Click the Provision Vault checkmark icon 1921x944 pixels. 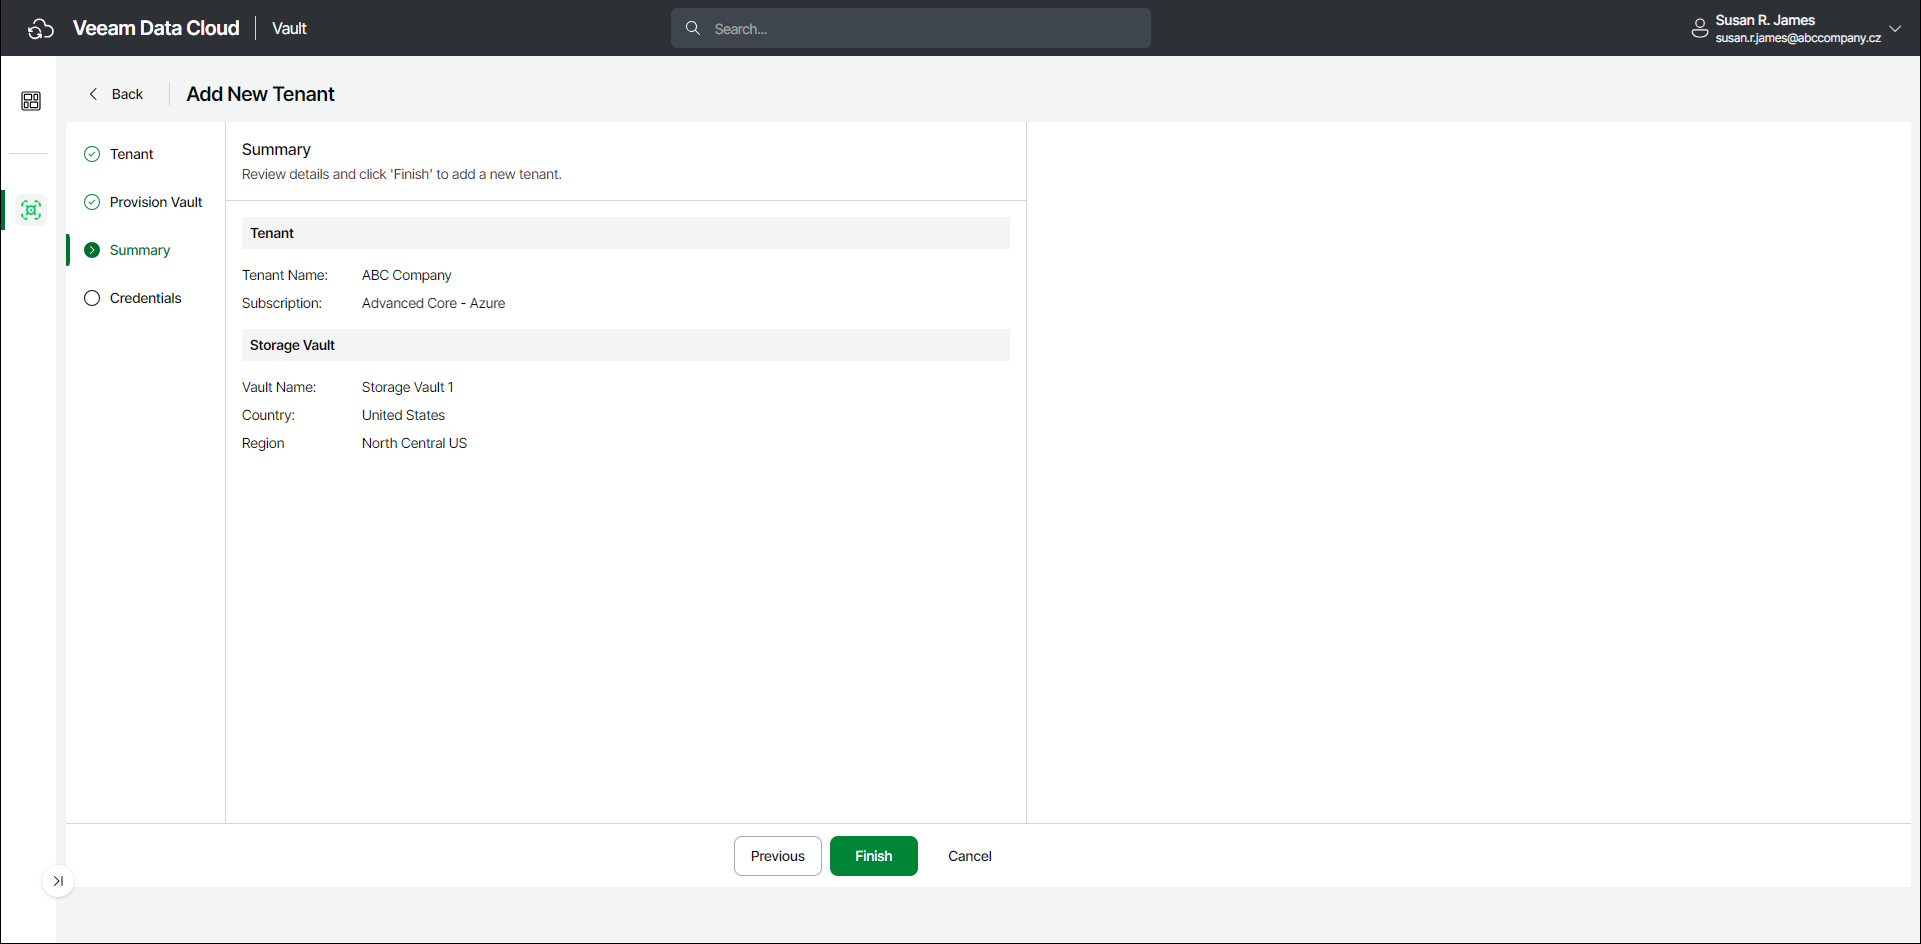92,202
